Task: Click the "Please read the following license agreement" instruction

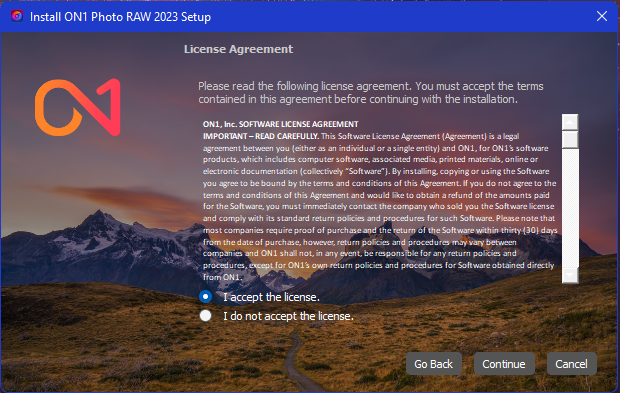Action: click(x=371, y=93)
